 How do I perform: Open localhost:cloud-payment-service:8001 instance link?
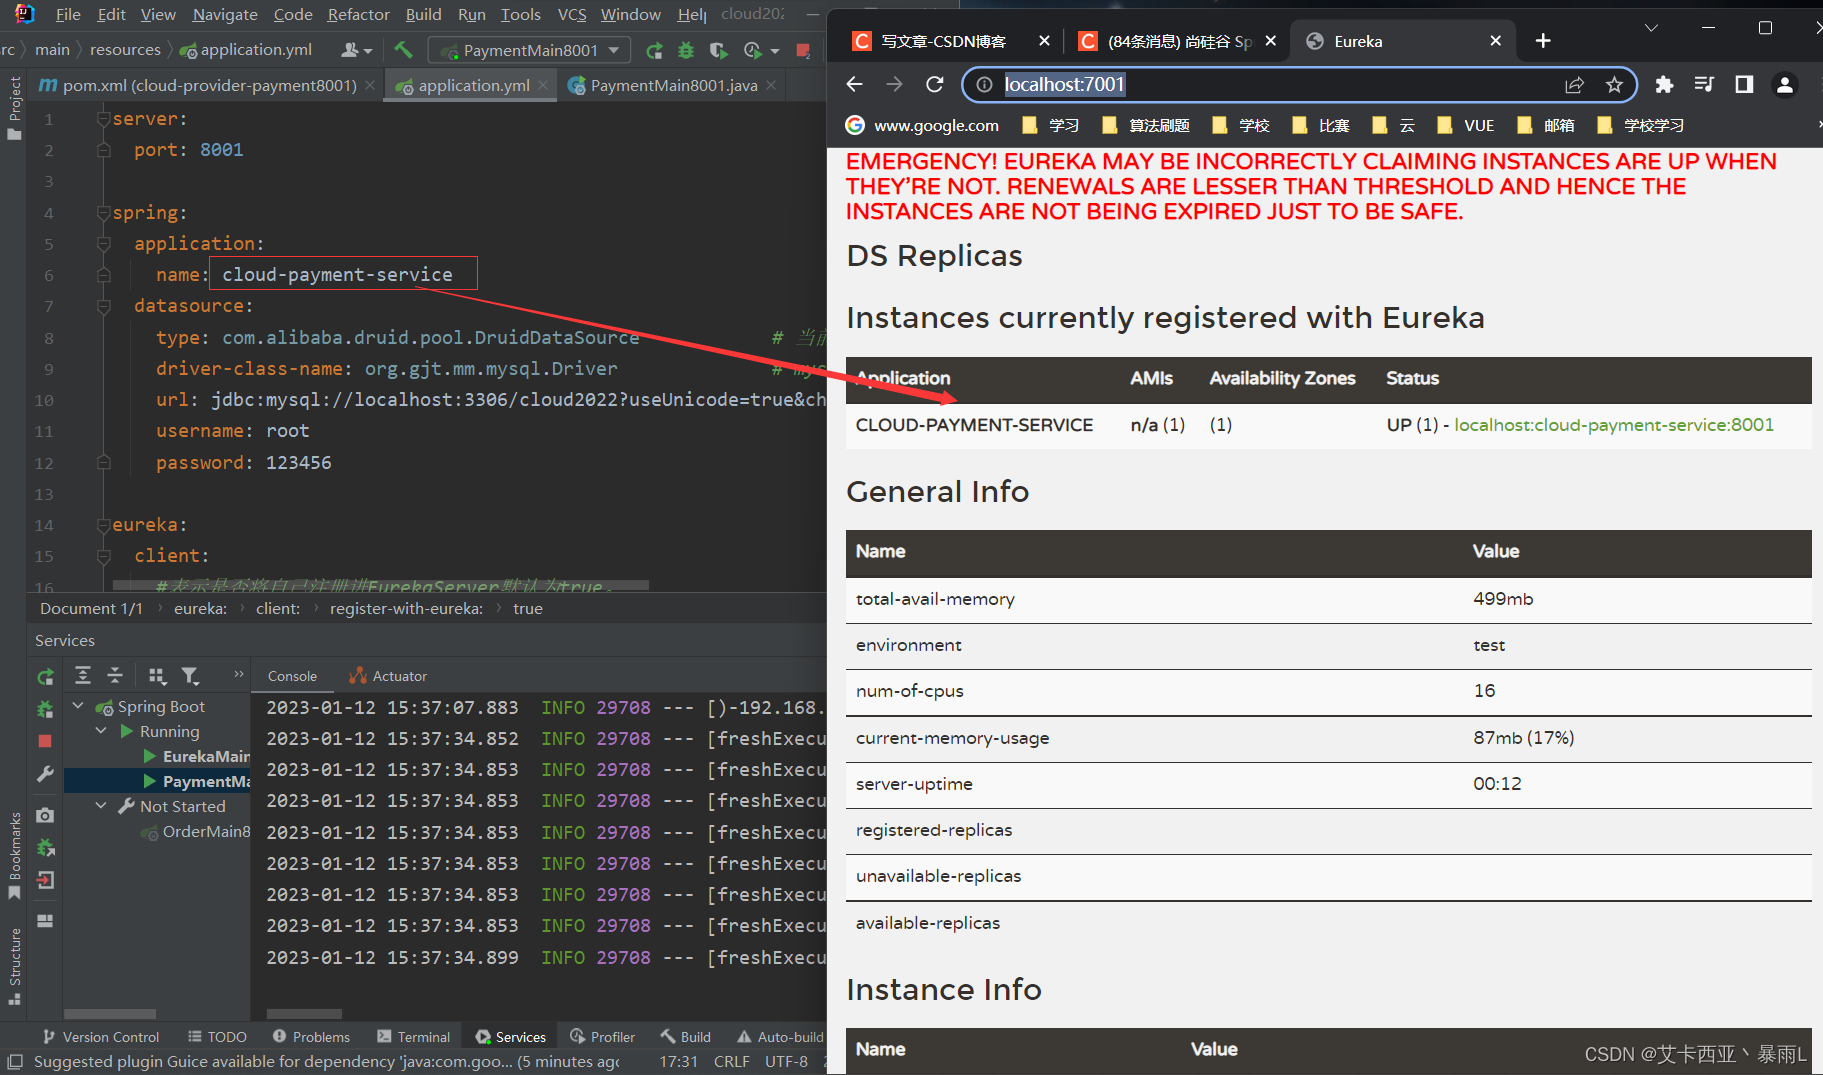1613,425
